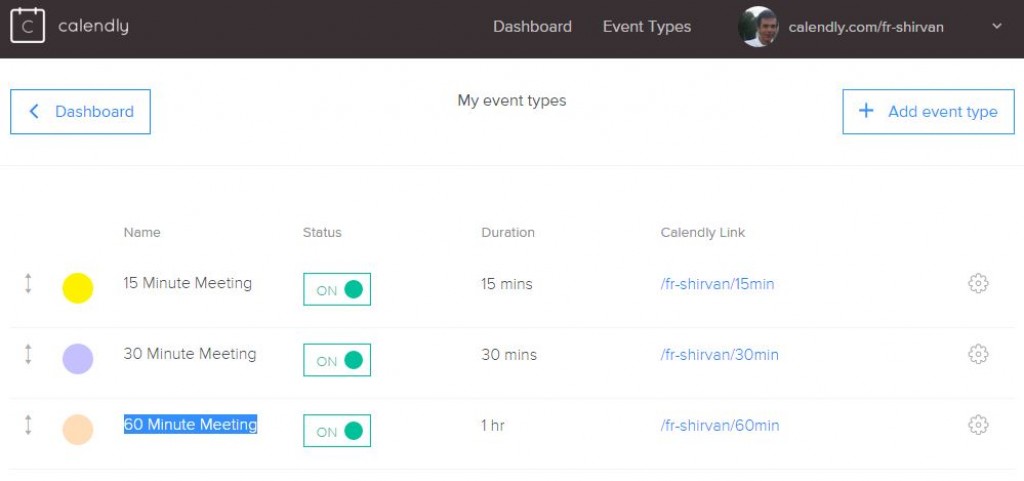Go to Dashboard in top navigation
The width and height of the screenshot is (1024, 481).
click(532, 27)
